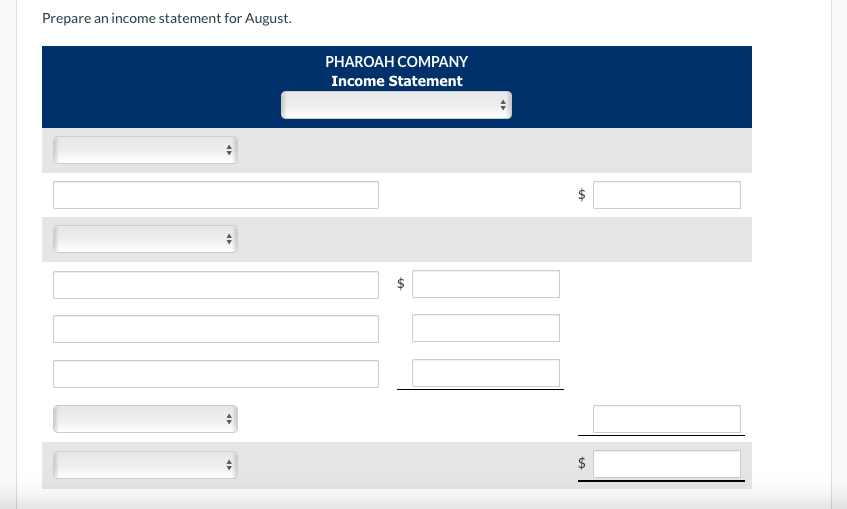Click the final double-underlined dollar amount field
Screen dimensions: 847x509
click(667, 464)
